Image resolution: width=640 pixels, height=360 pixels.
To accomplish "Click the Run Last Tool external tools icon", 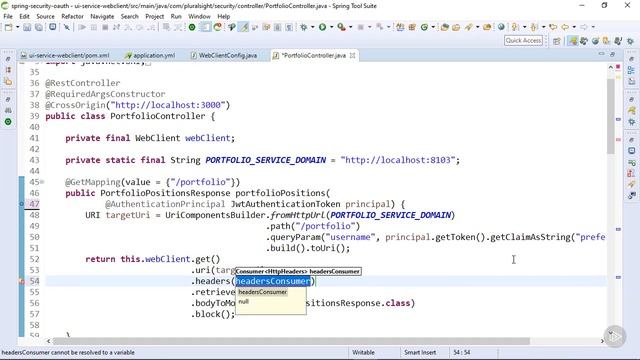I will 341,27.
